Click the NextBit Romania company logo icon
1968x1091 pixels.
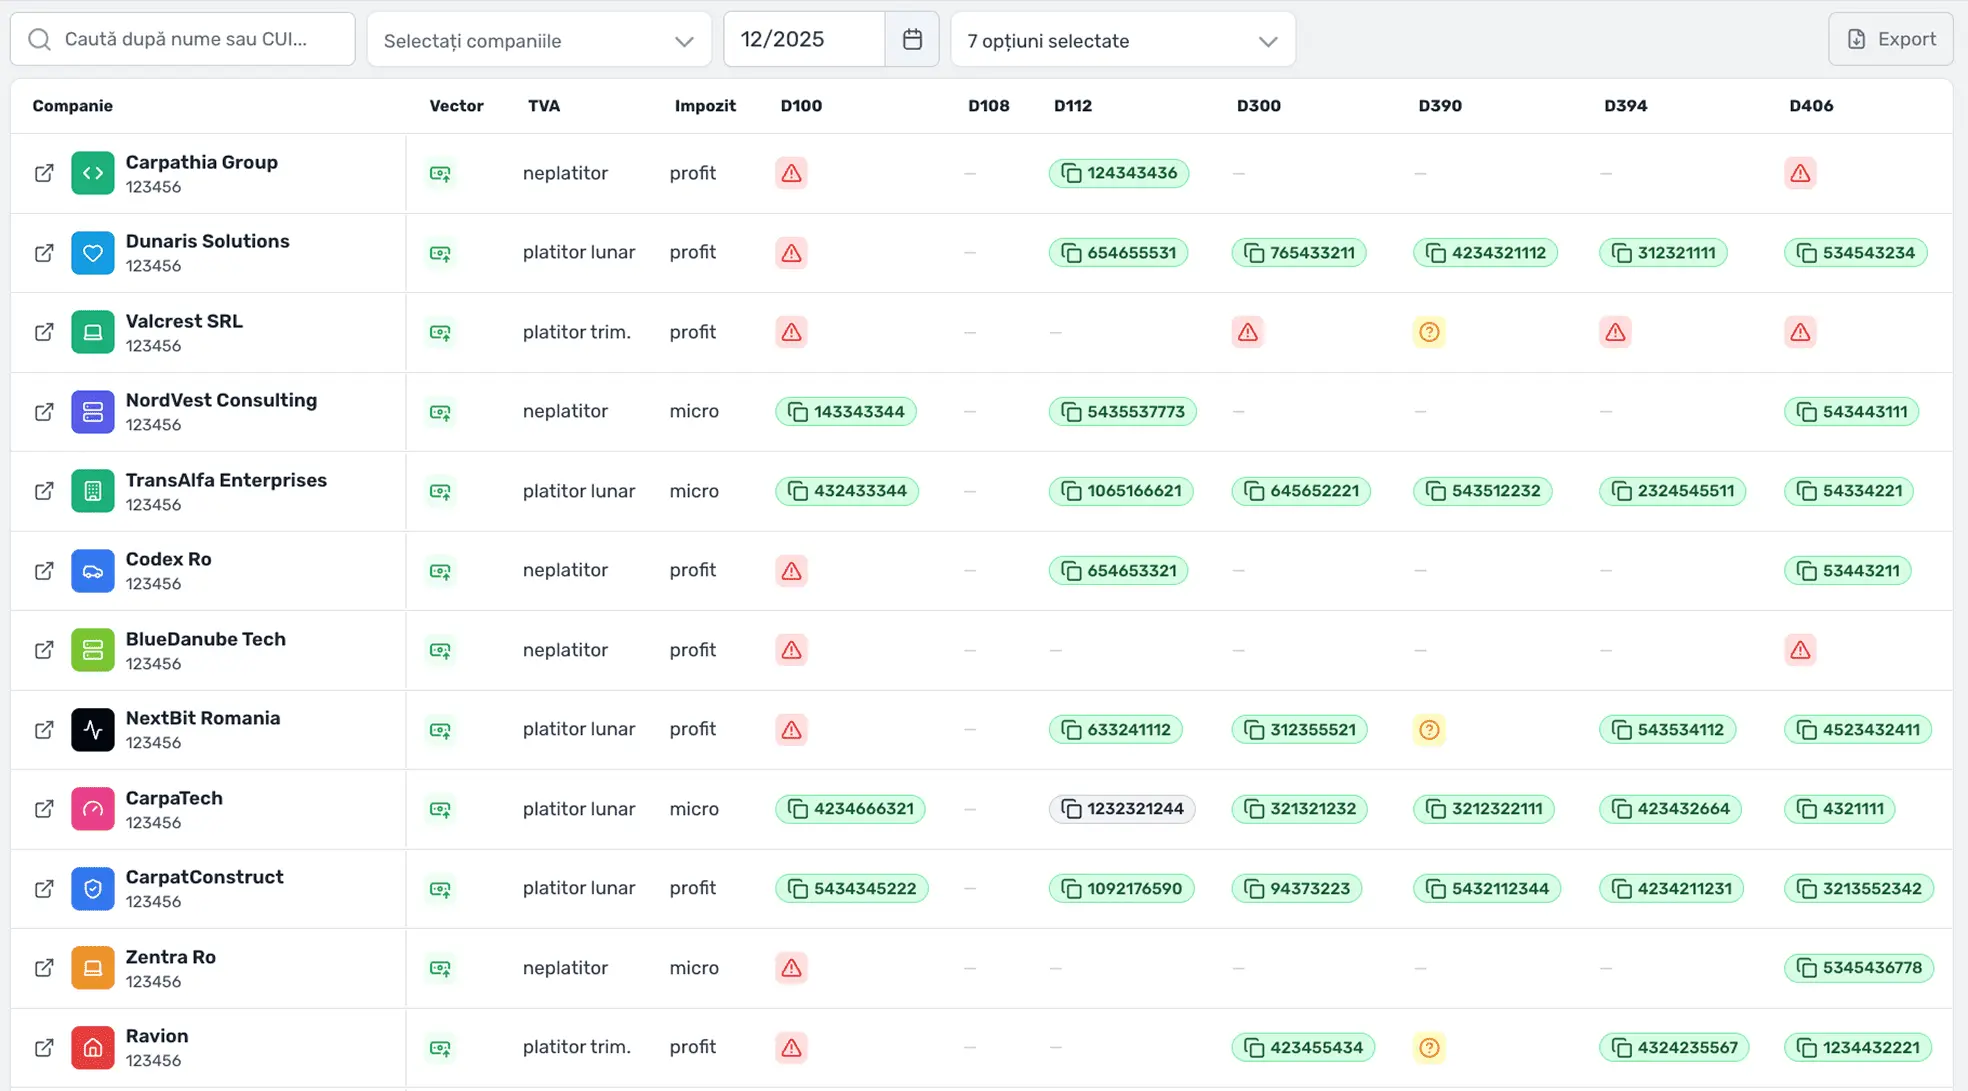[x=93, y=730]
